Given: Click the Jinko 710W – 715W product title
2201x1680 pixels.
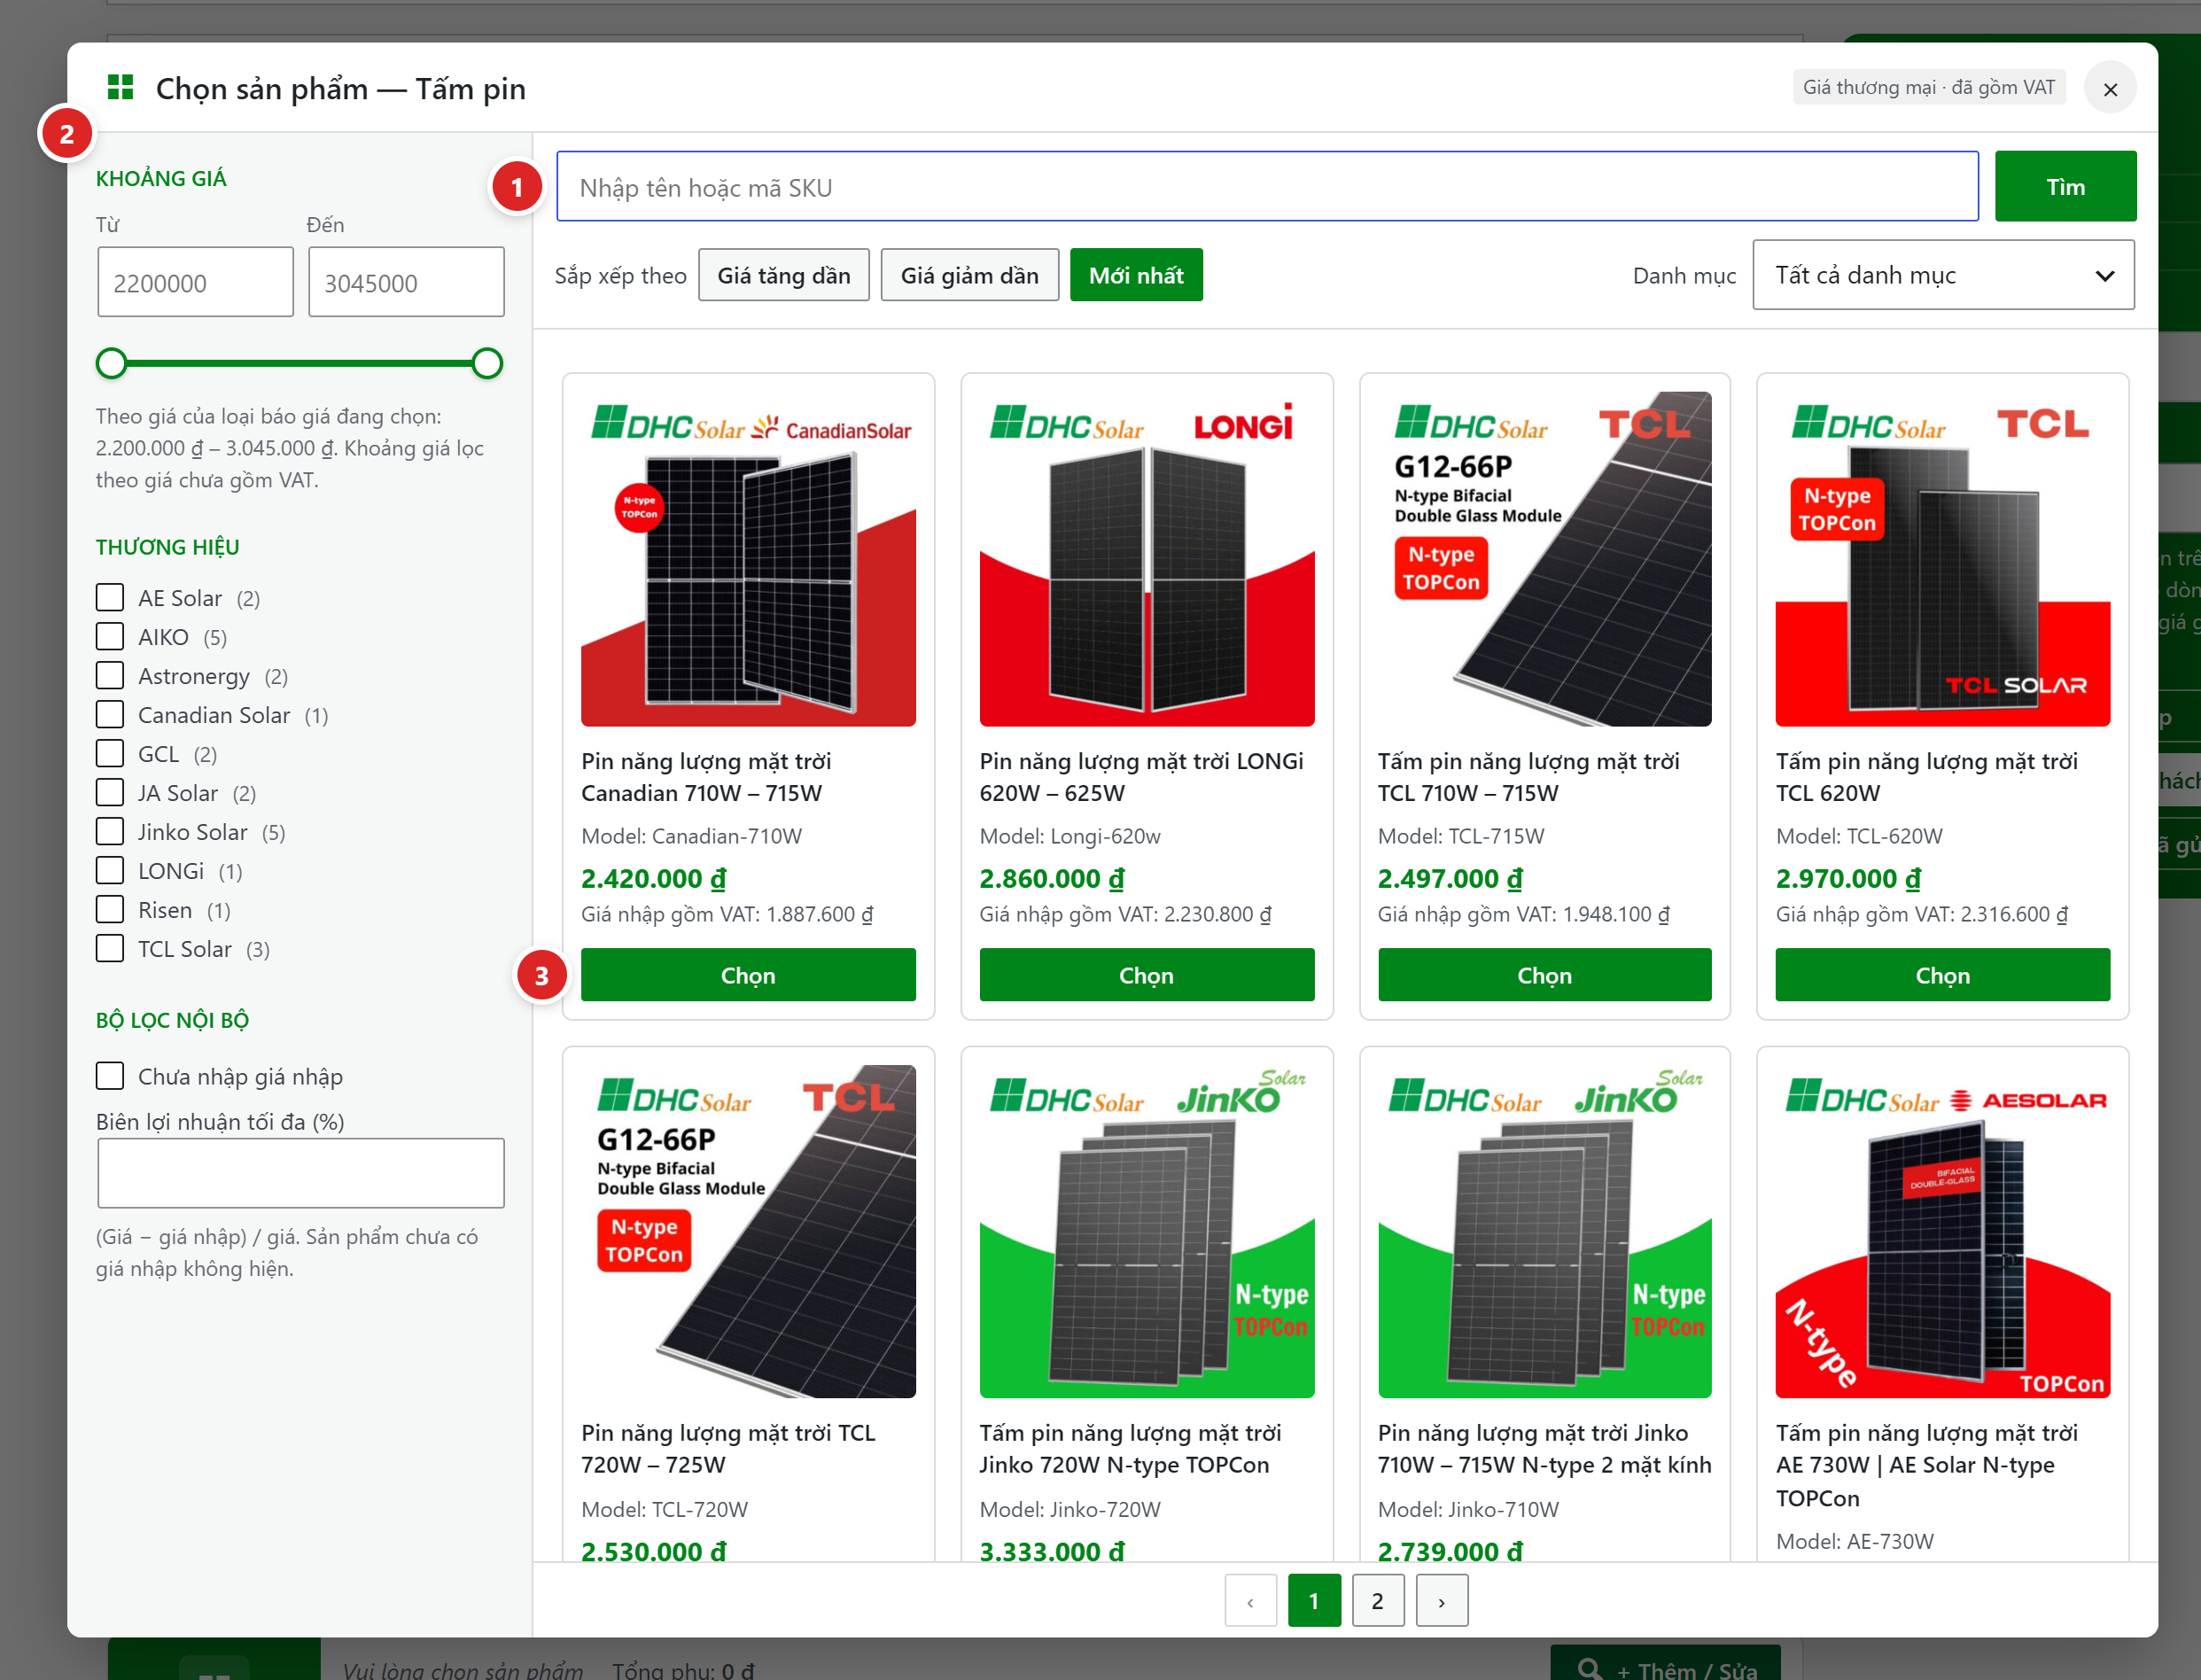Looking at the screenshot, I should [x=1544, y=1449].
